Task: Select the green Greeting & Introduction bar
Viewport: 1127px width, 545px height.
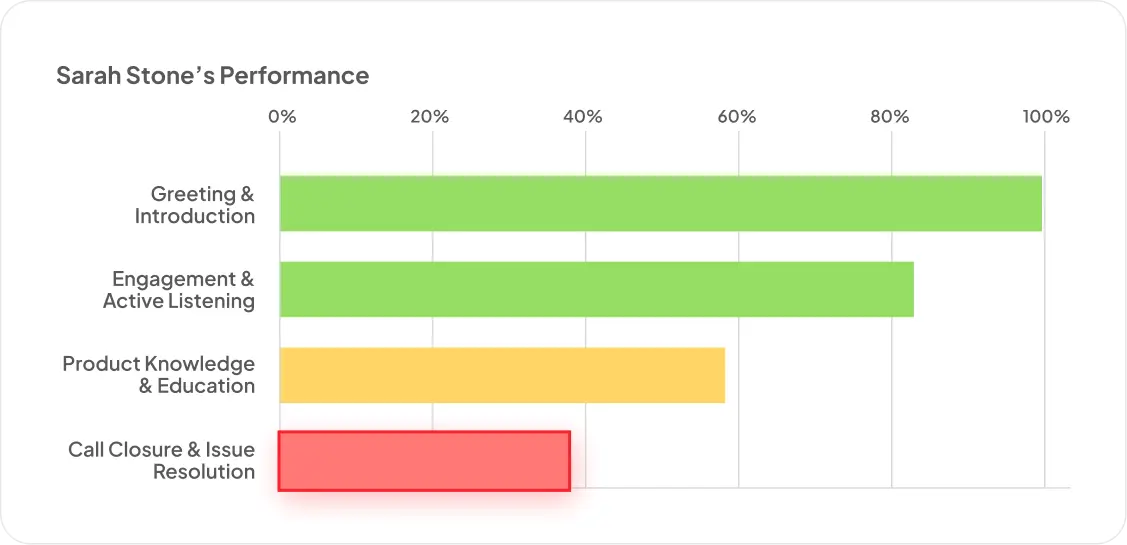Action: click(660, 203)
